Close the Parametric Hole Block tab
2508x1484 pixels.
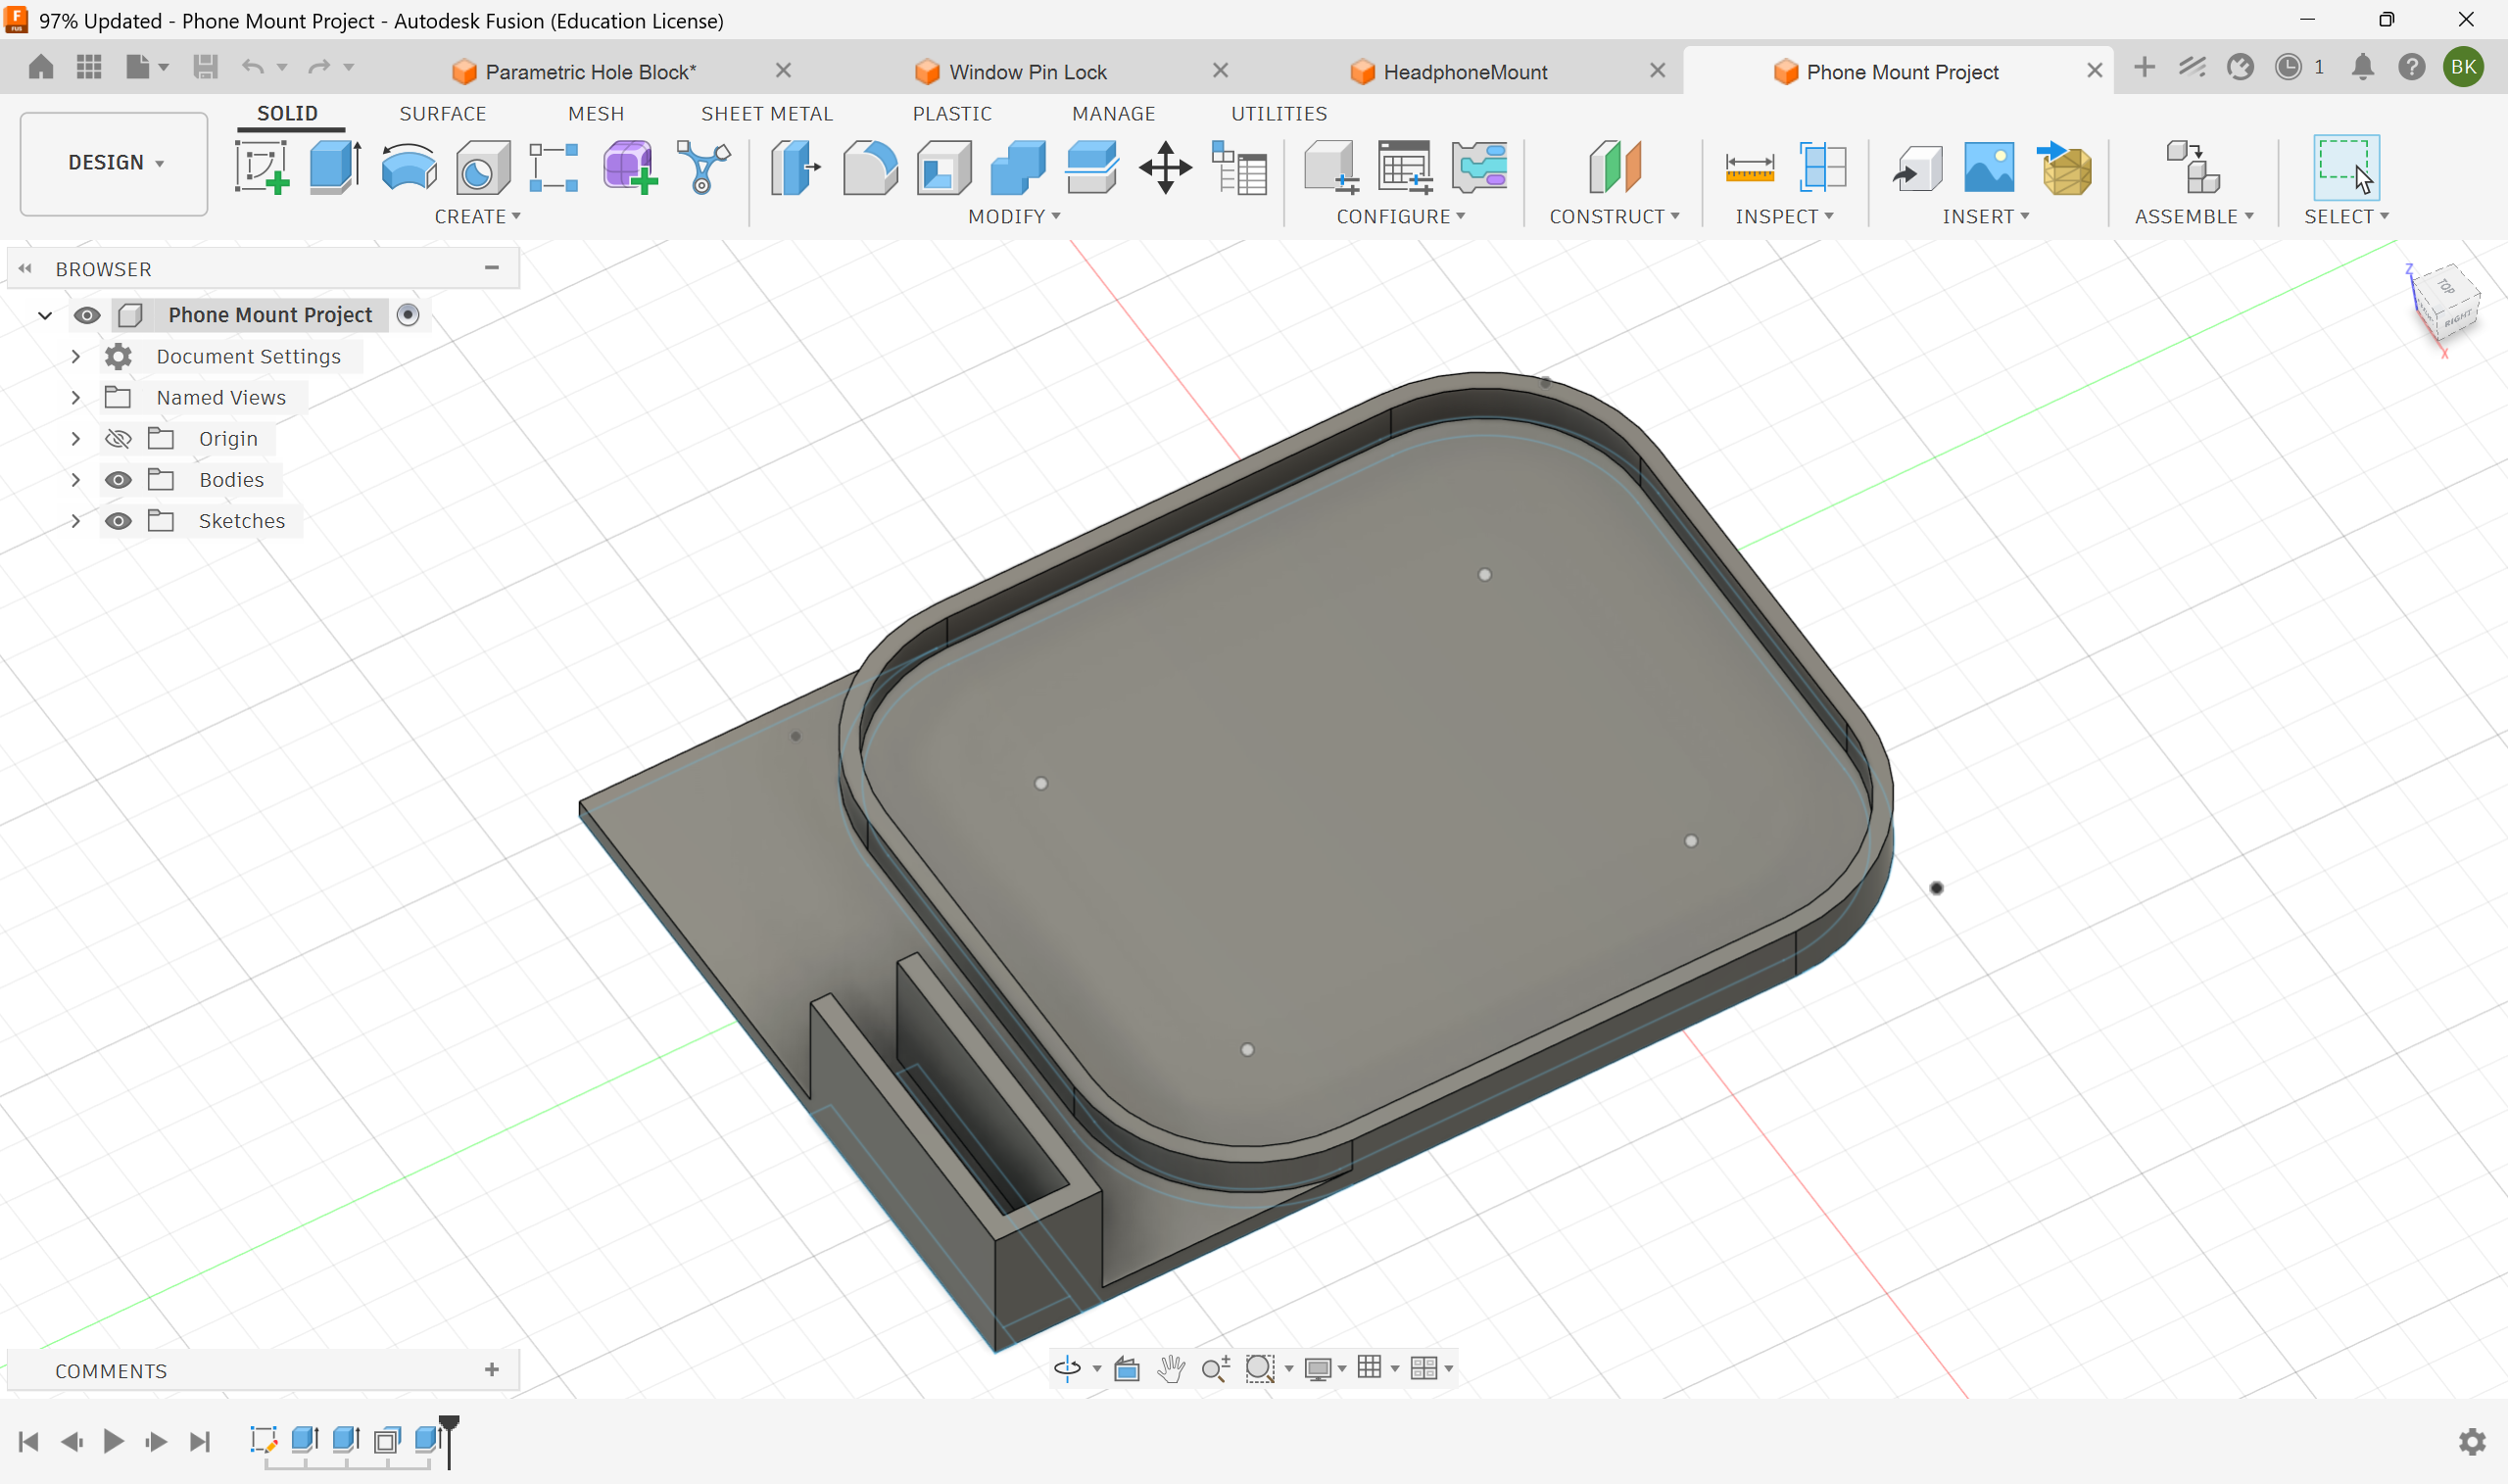point(783,70)
